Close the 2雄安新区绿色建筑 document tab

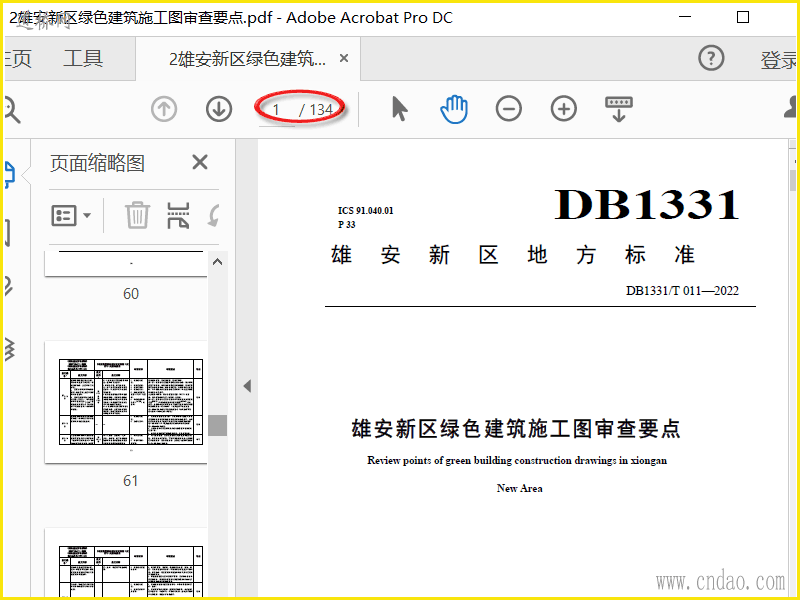click(x=344, y=58)
